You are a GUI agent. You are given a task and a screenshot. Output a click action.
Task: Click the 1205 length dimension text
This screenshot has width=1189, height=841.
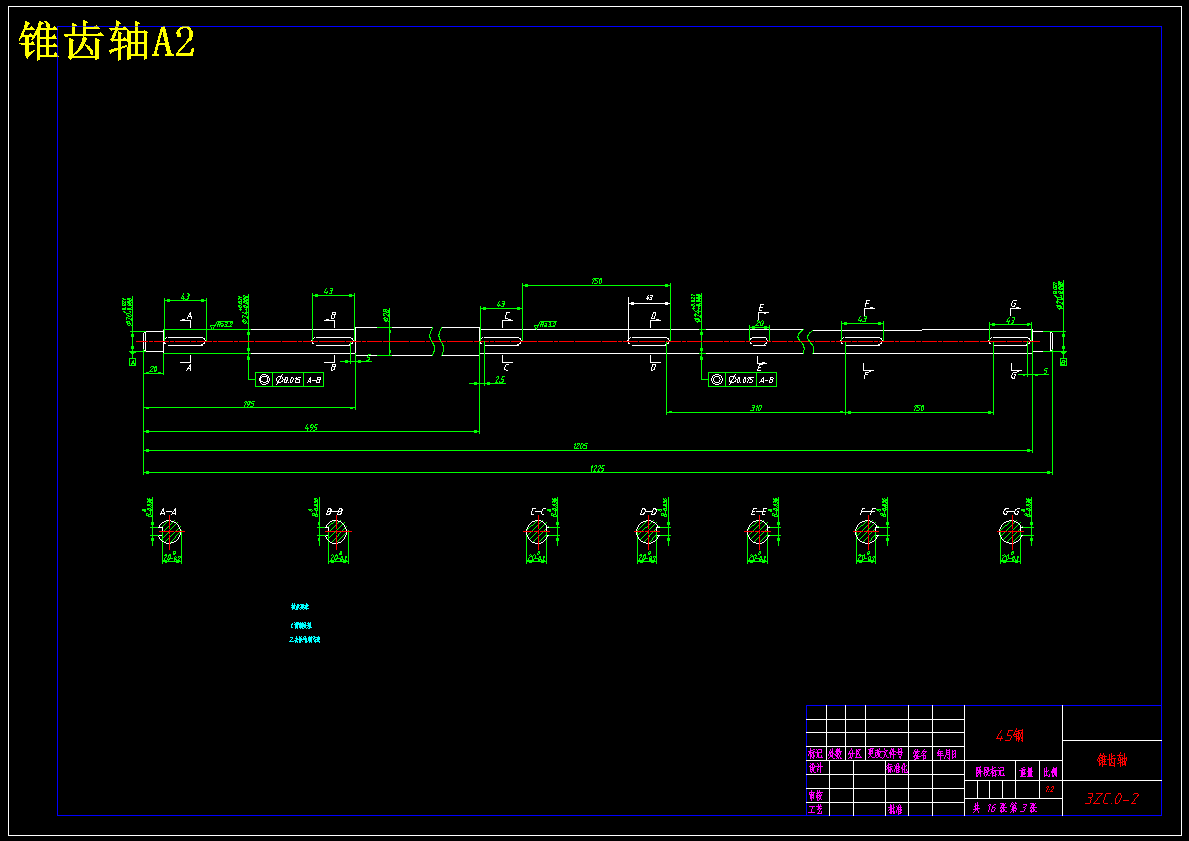pos(580,446)
